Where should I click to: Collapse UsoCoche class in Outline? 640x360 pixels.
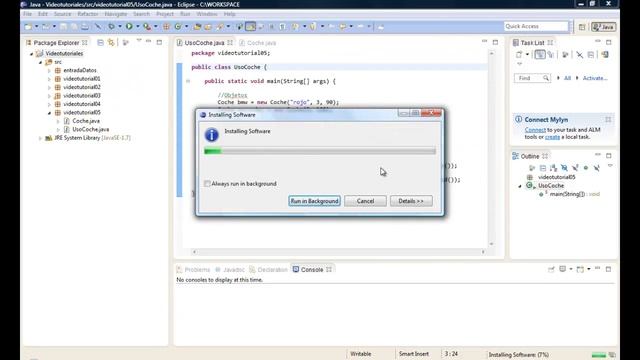tap(520, 186)
